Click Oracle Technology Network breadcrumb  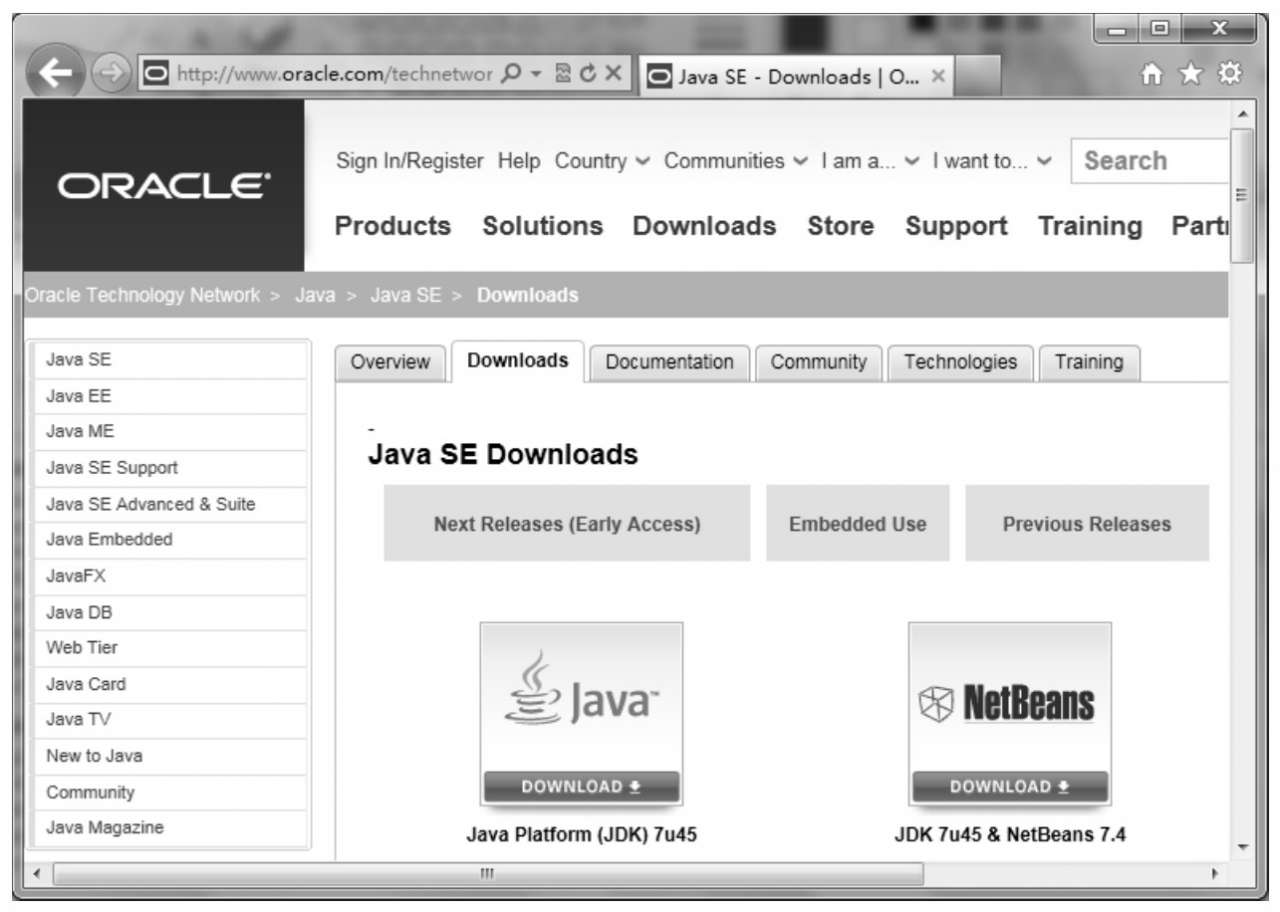142,295
